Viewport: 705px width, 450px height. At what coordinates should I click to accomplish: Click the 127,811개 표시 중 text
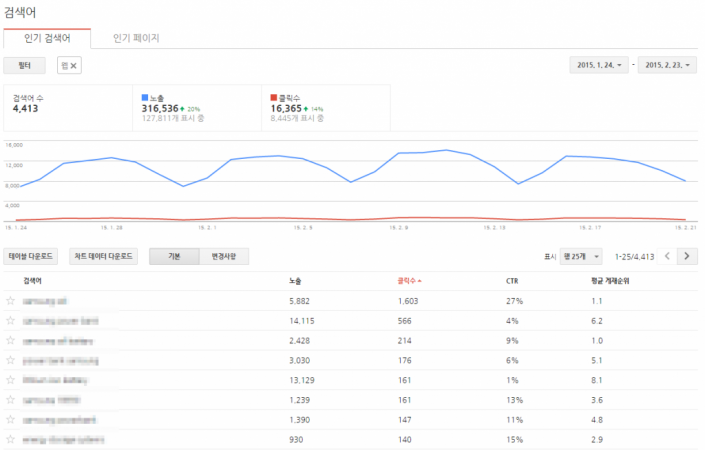tap(173, 118)
